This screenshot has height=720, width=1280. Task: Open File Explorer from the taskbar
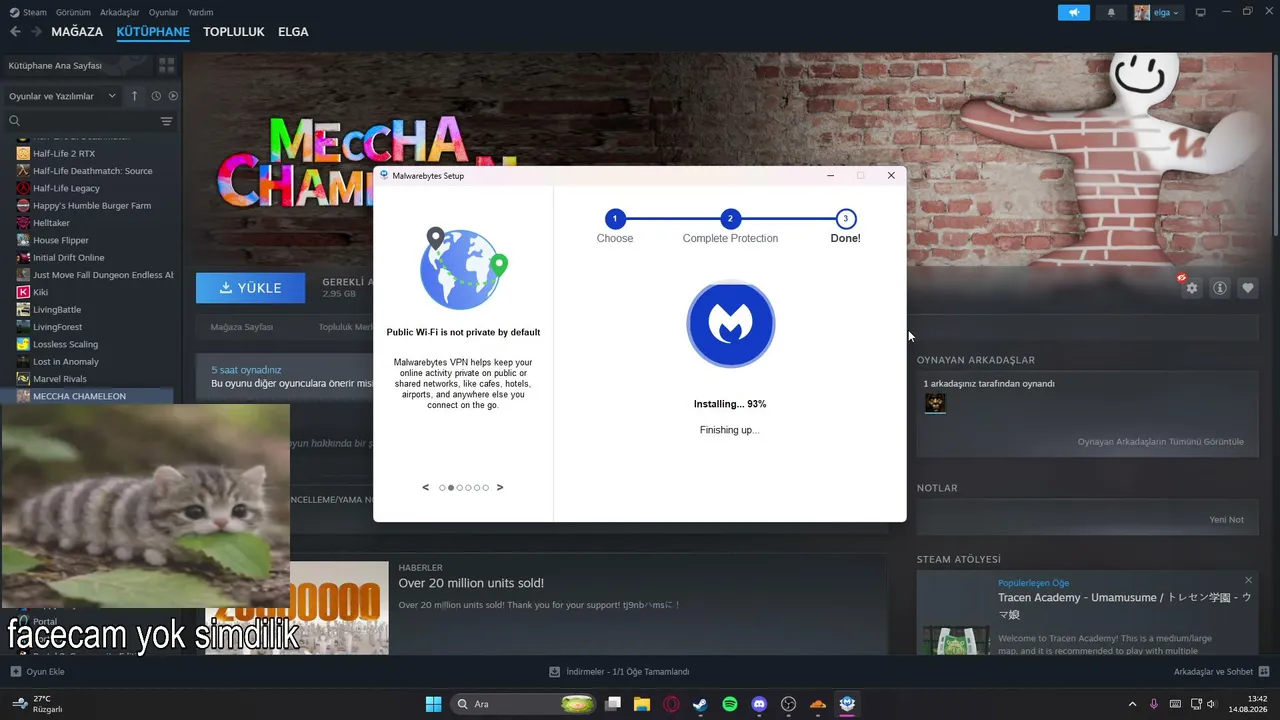pyautogui.click(x=641, y=704)
